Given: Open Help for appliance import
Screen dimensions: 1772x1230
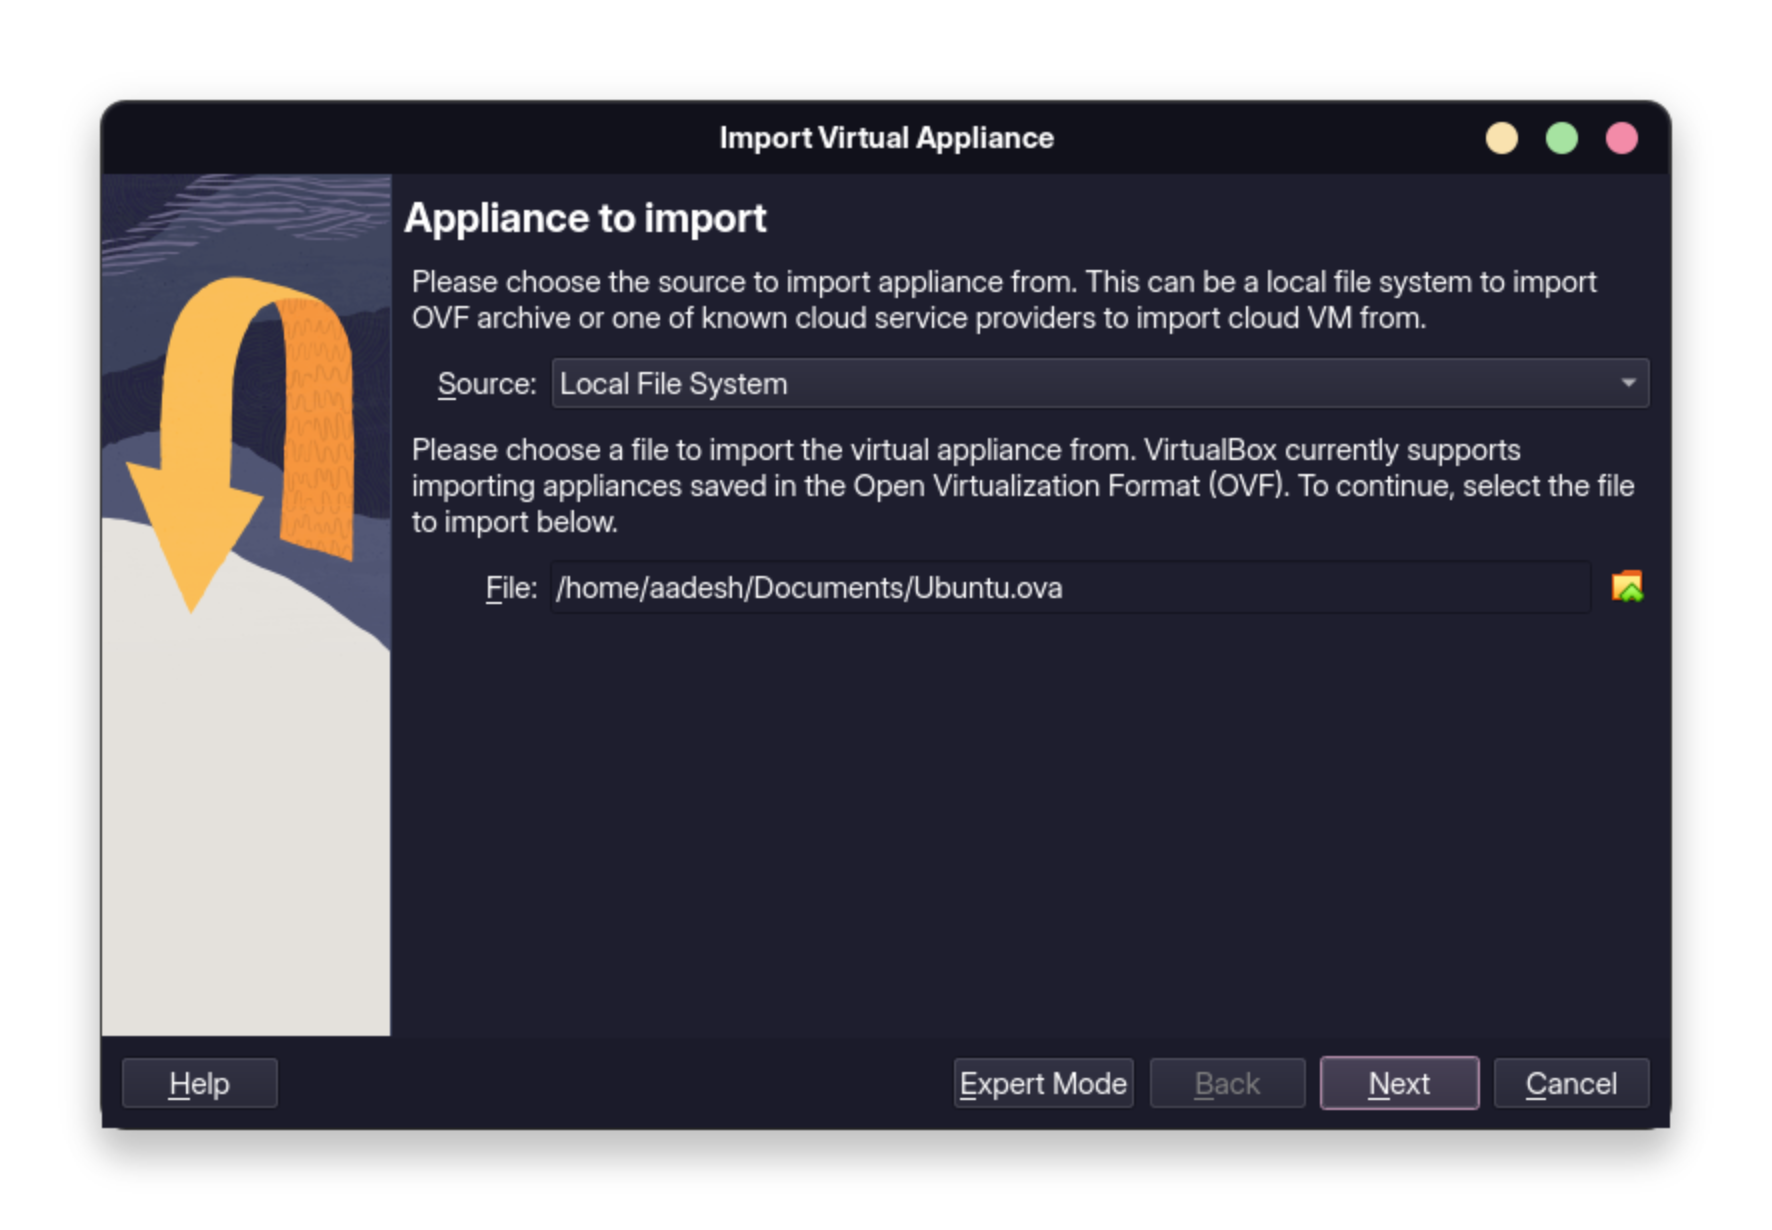Looking at the screenshot, I should click(199, 1083).
